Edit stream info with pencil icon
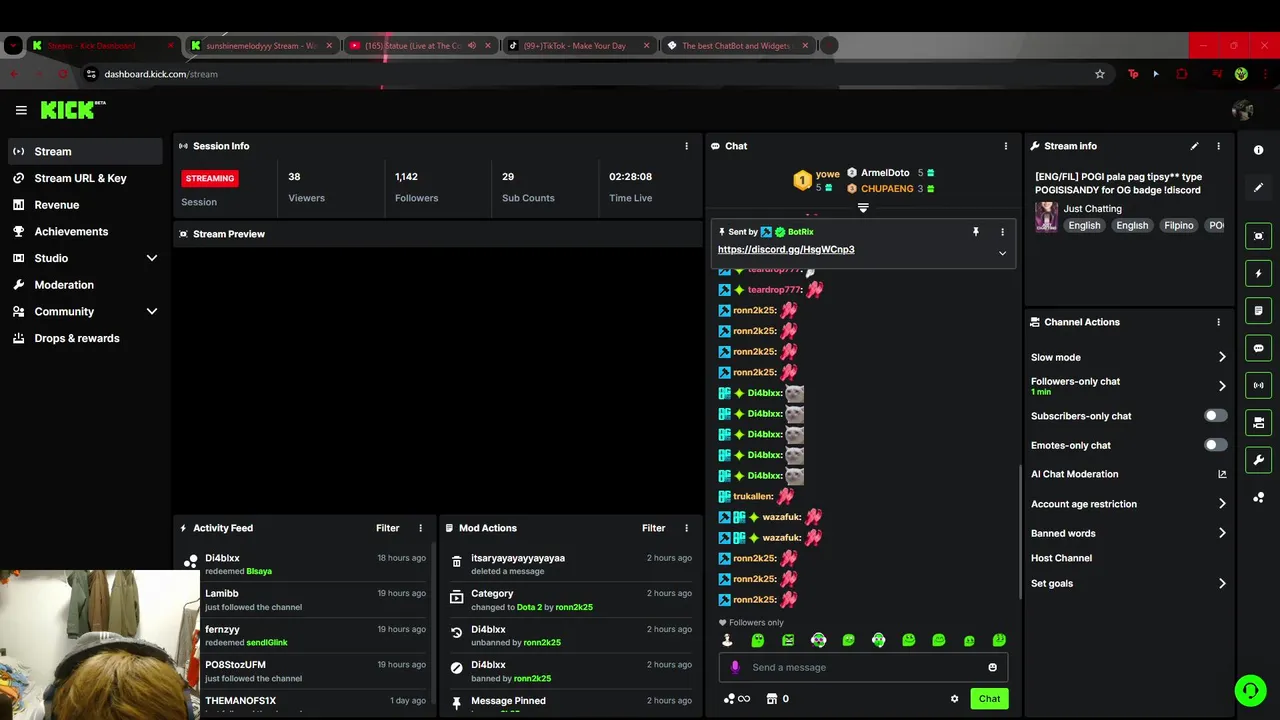The width and height of the screenshot is (1280, 720). coord(1194,146)
